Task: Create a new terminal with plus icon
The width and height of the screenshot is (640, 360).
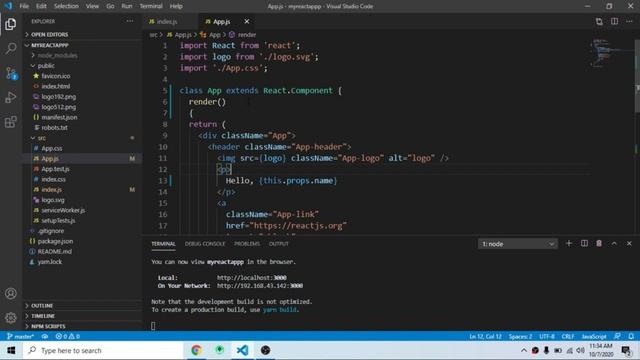Action: (569, 244)
